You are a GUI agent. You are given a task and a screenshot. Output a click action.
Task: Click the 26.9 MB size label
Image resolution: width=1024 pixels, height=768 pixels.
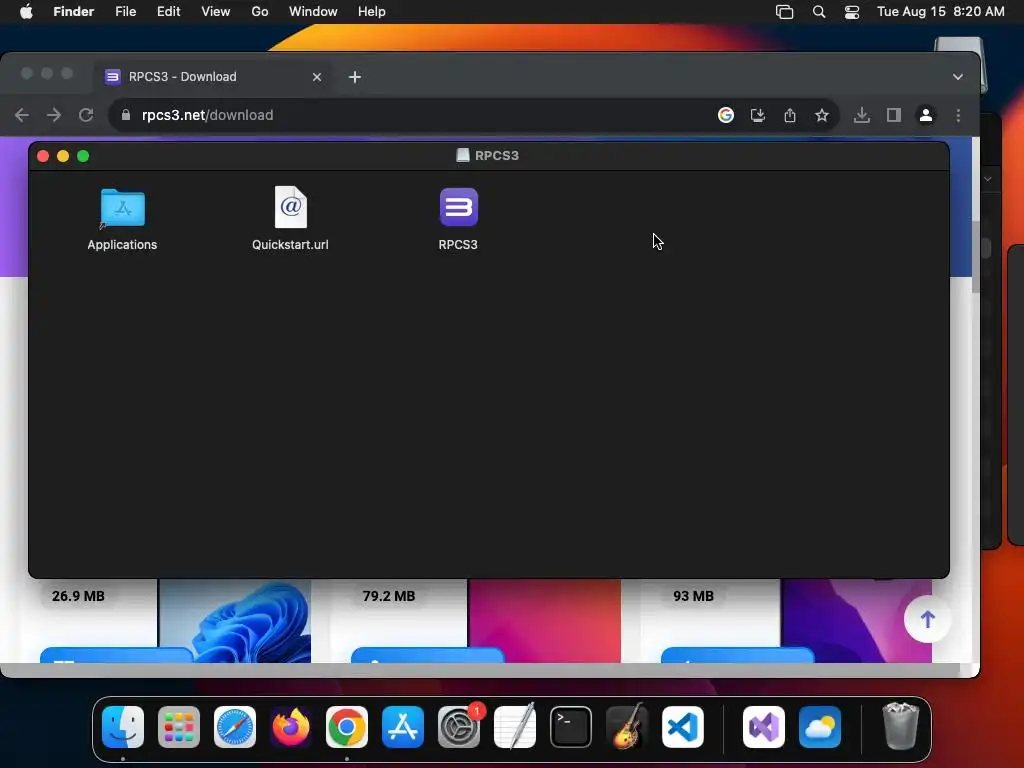coord(78,596)
